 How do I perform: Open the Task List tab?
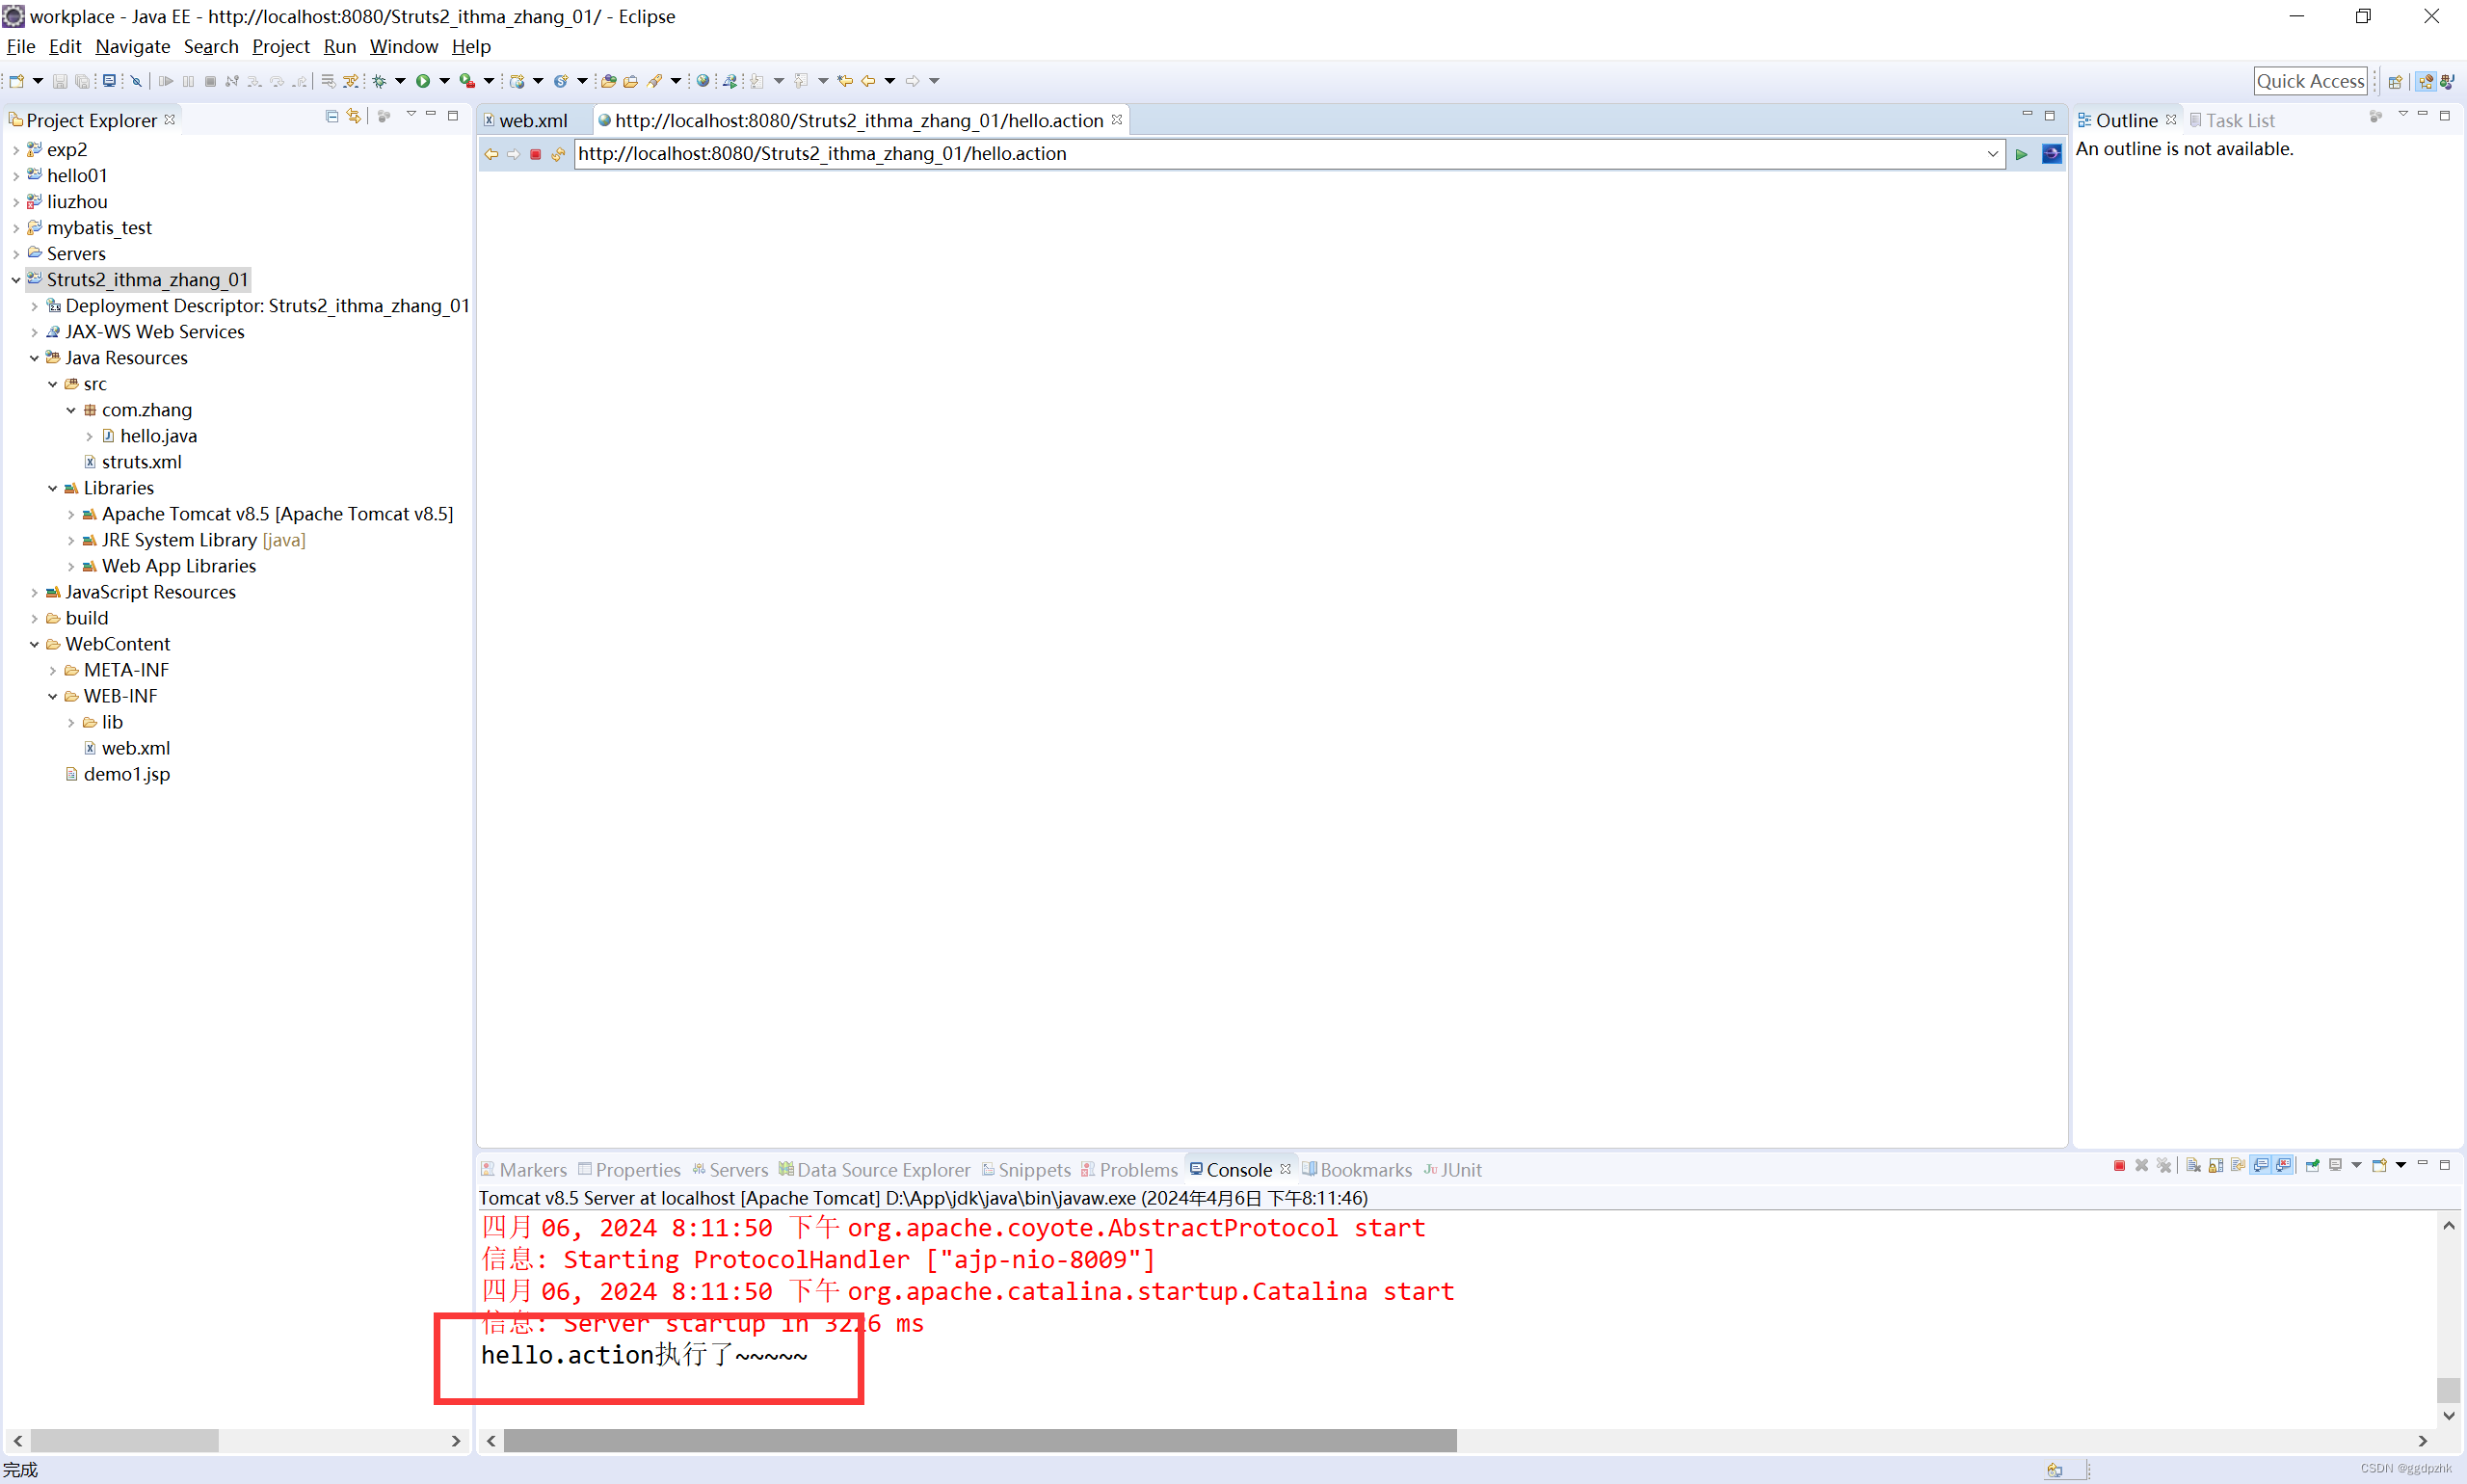[x=2232, y=120]
